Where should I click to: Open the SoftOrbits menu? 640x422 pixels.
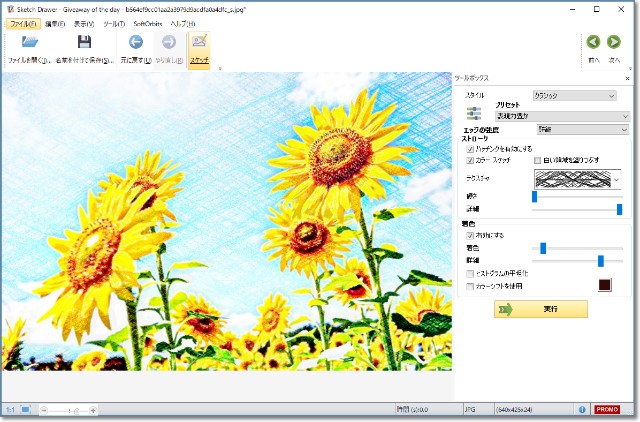tap(148, 23)
